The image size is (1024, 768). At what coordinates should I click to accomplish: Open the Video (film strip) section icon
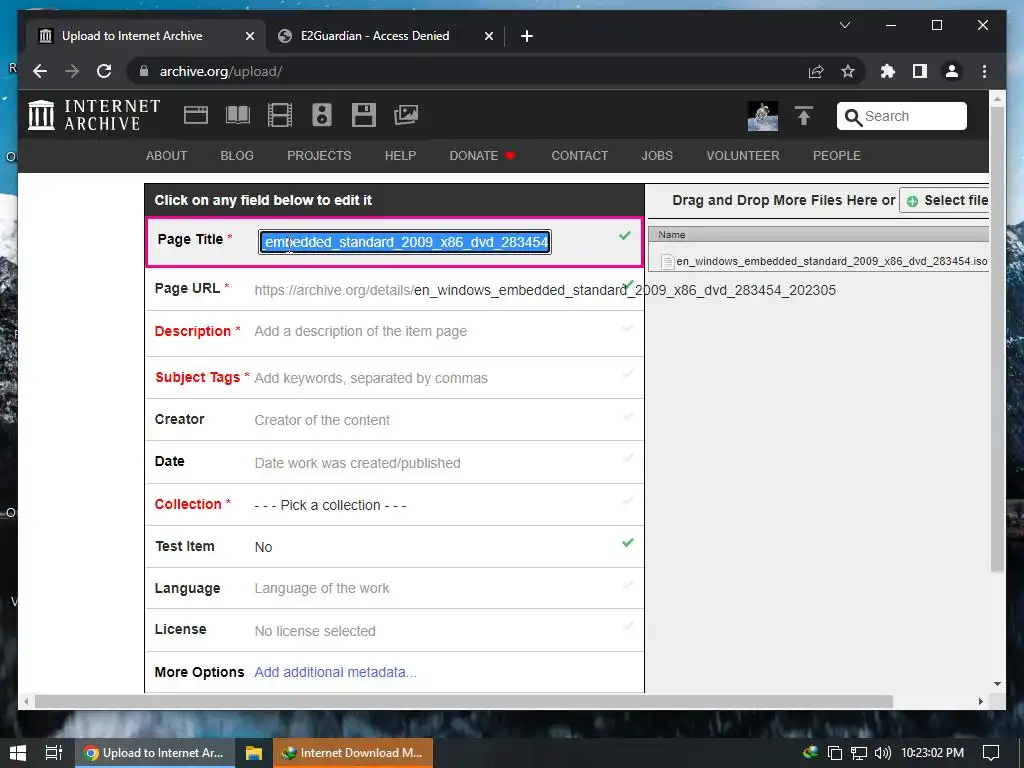click(280, 115)
